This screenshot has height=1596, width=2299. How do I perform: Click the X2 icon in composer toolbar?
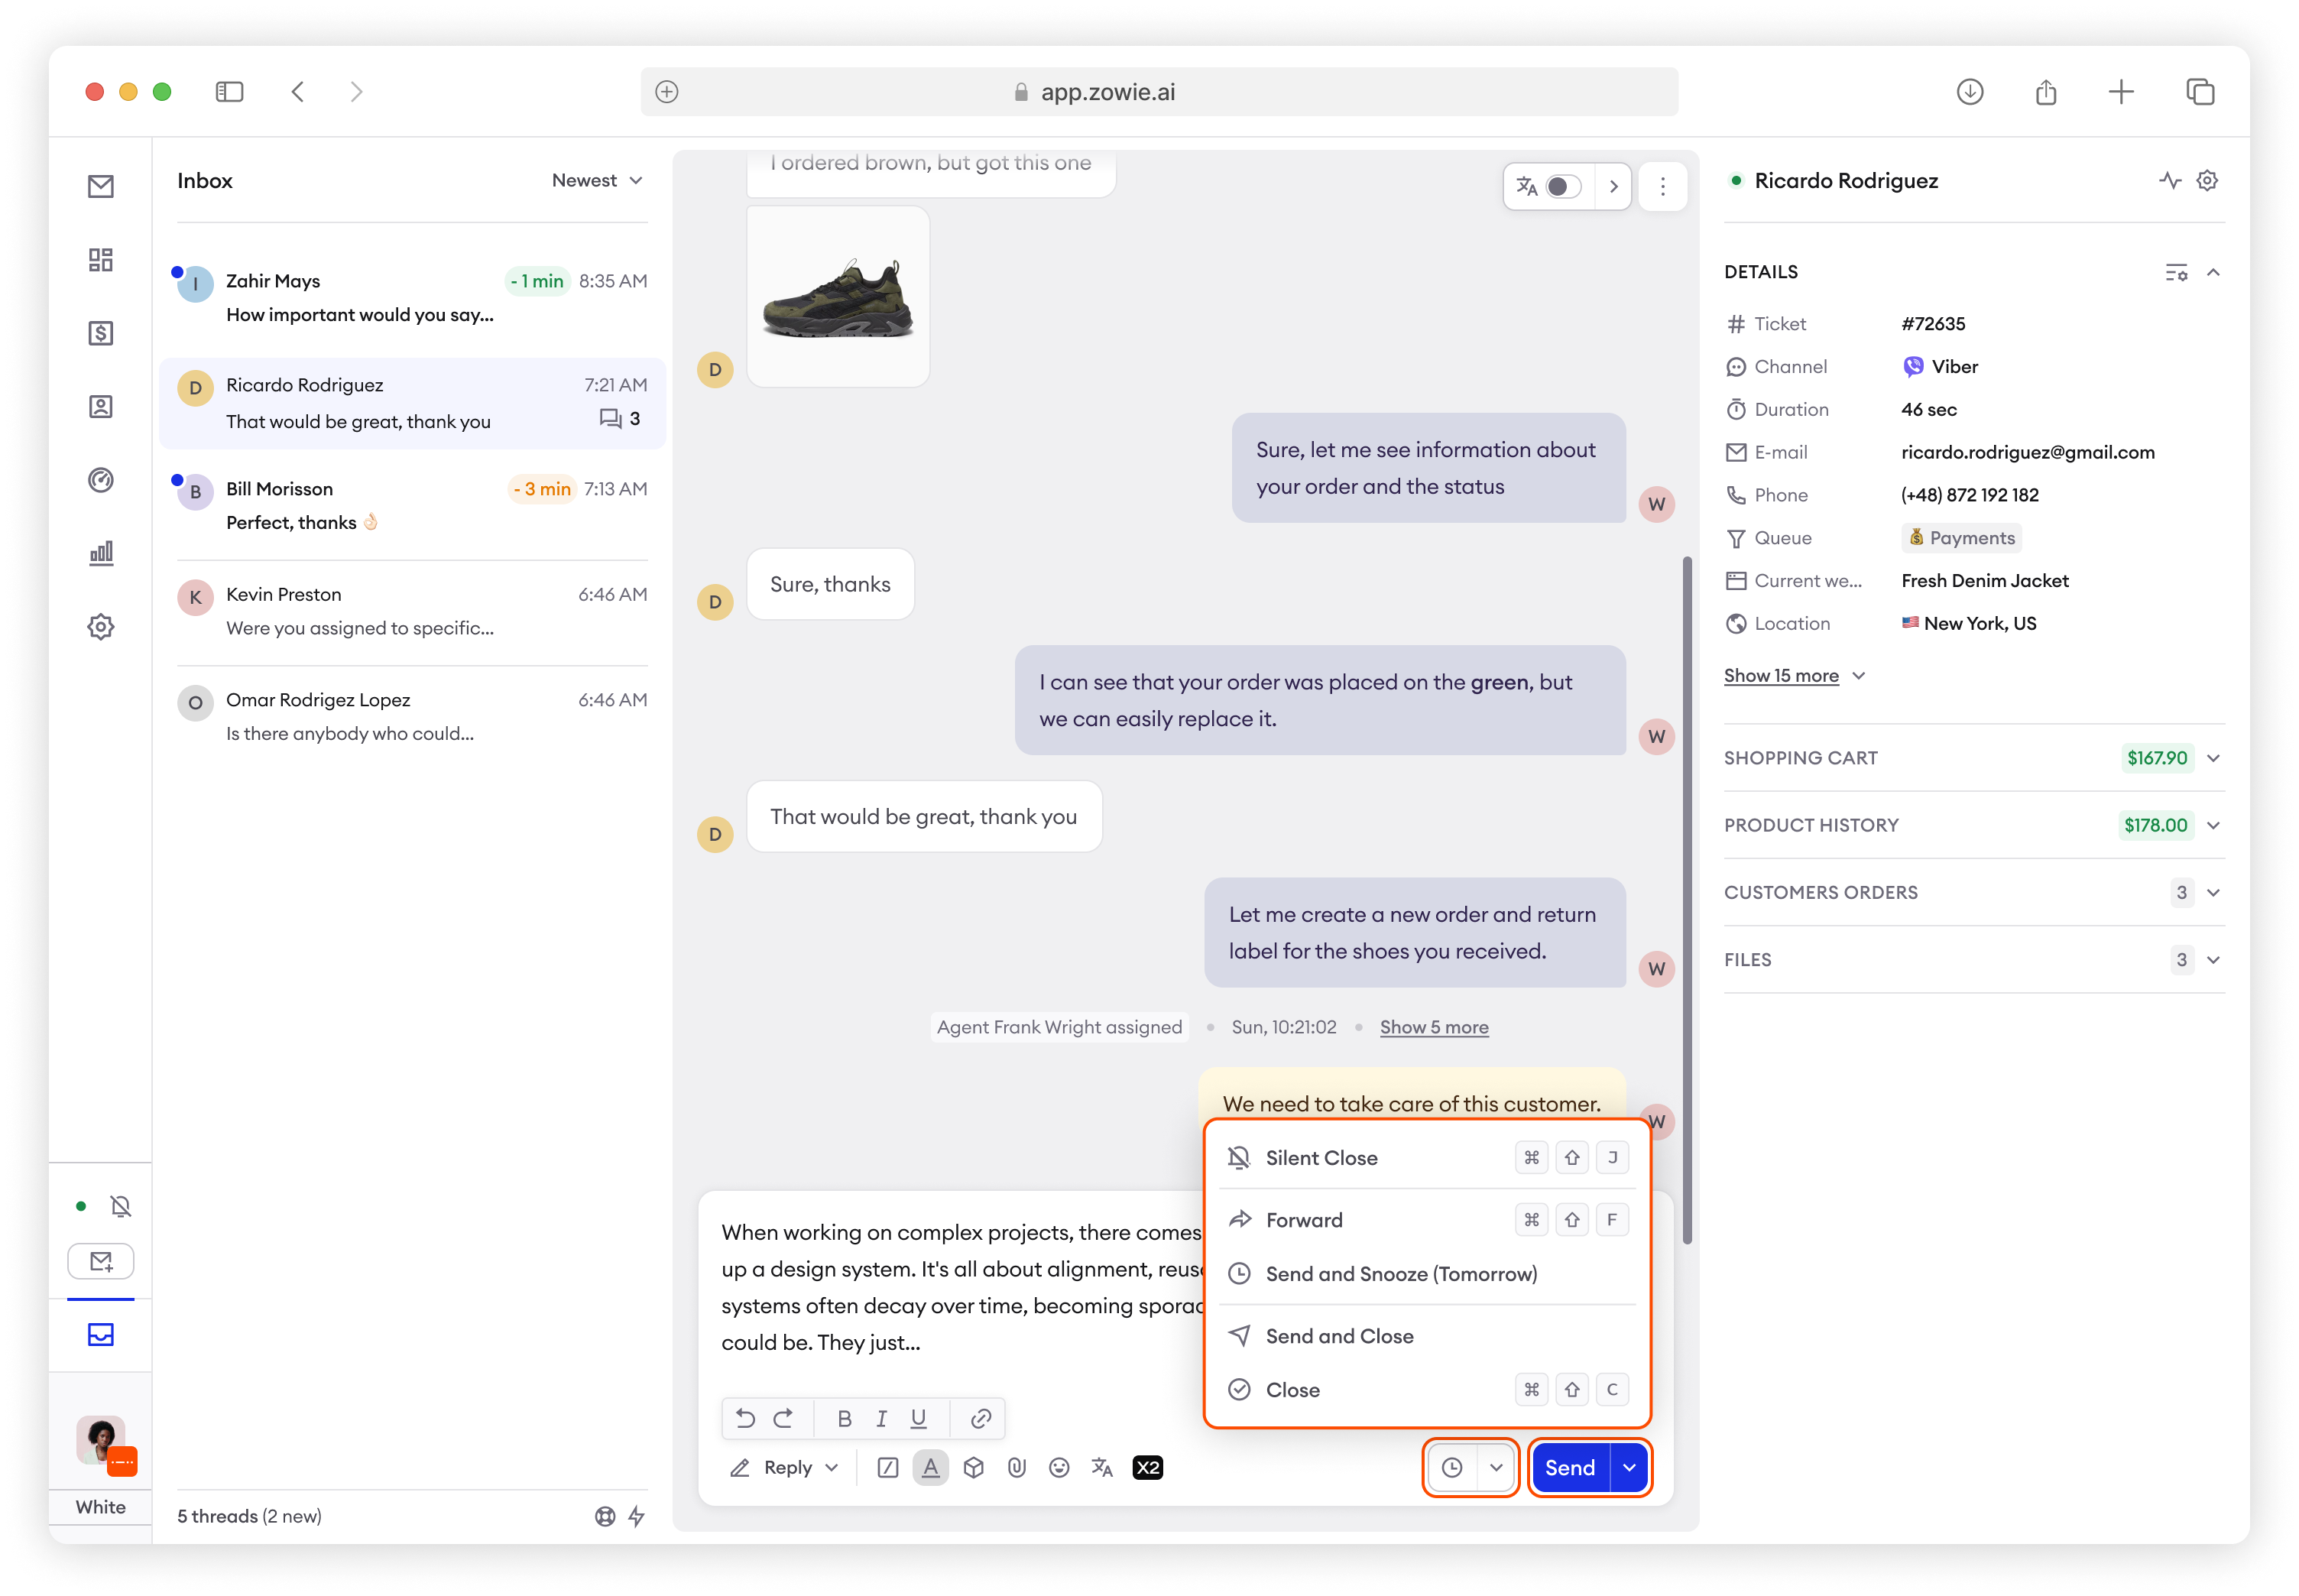tap(1147, 1467)
